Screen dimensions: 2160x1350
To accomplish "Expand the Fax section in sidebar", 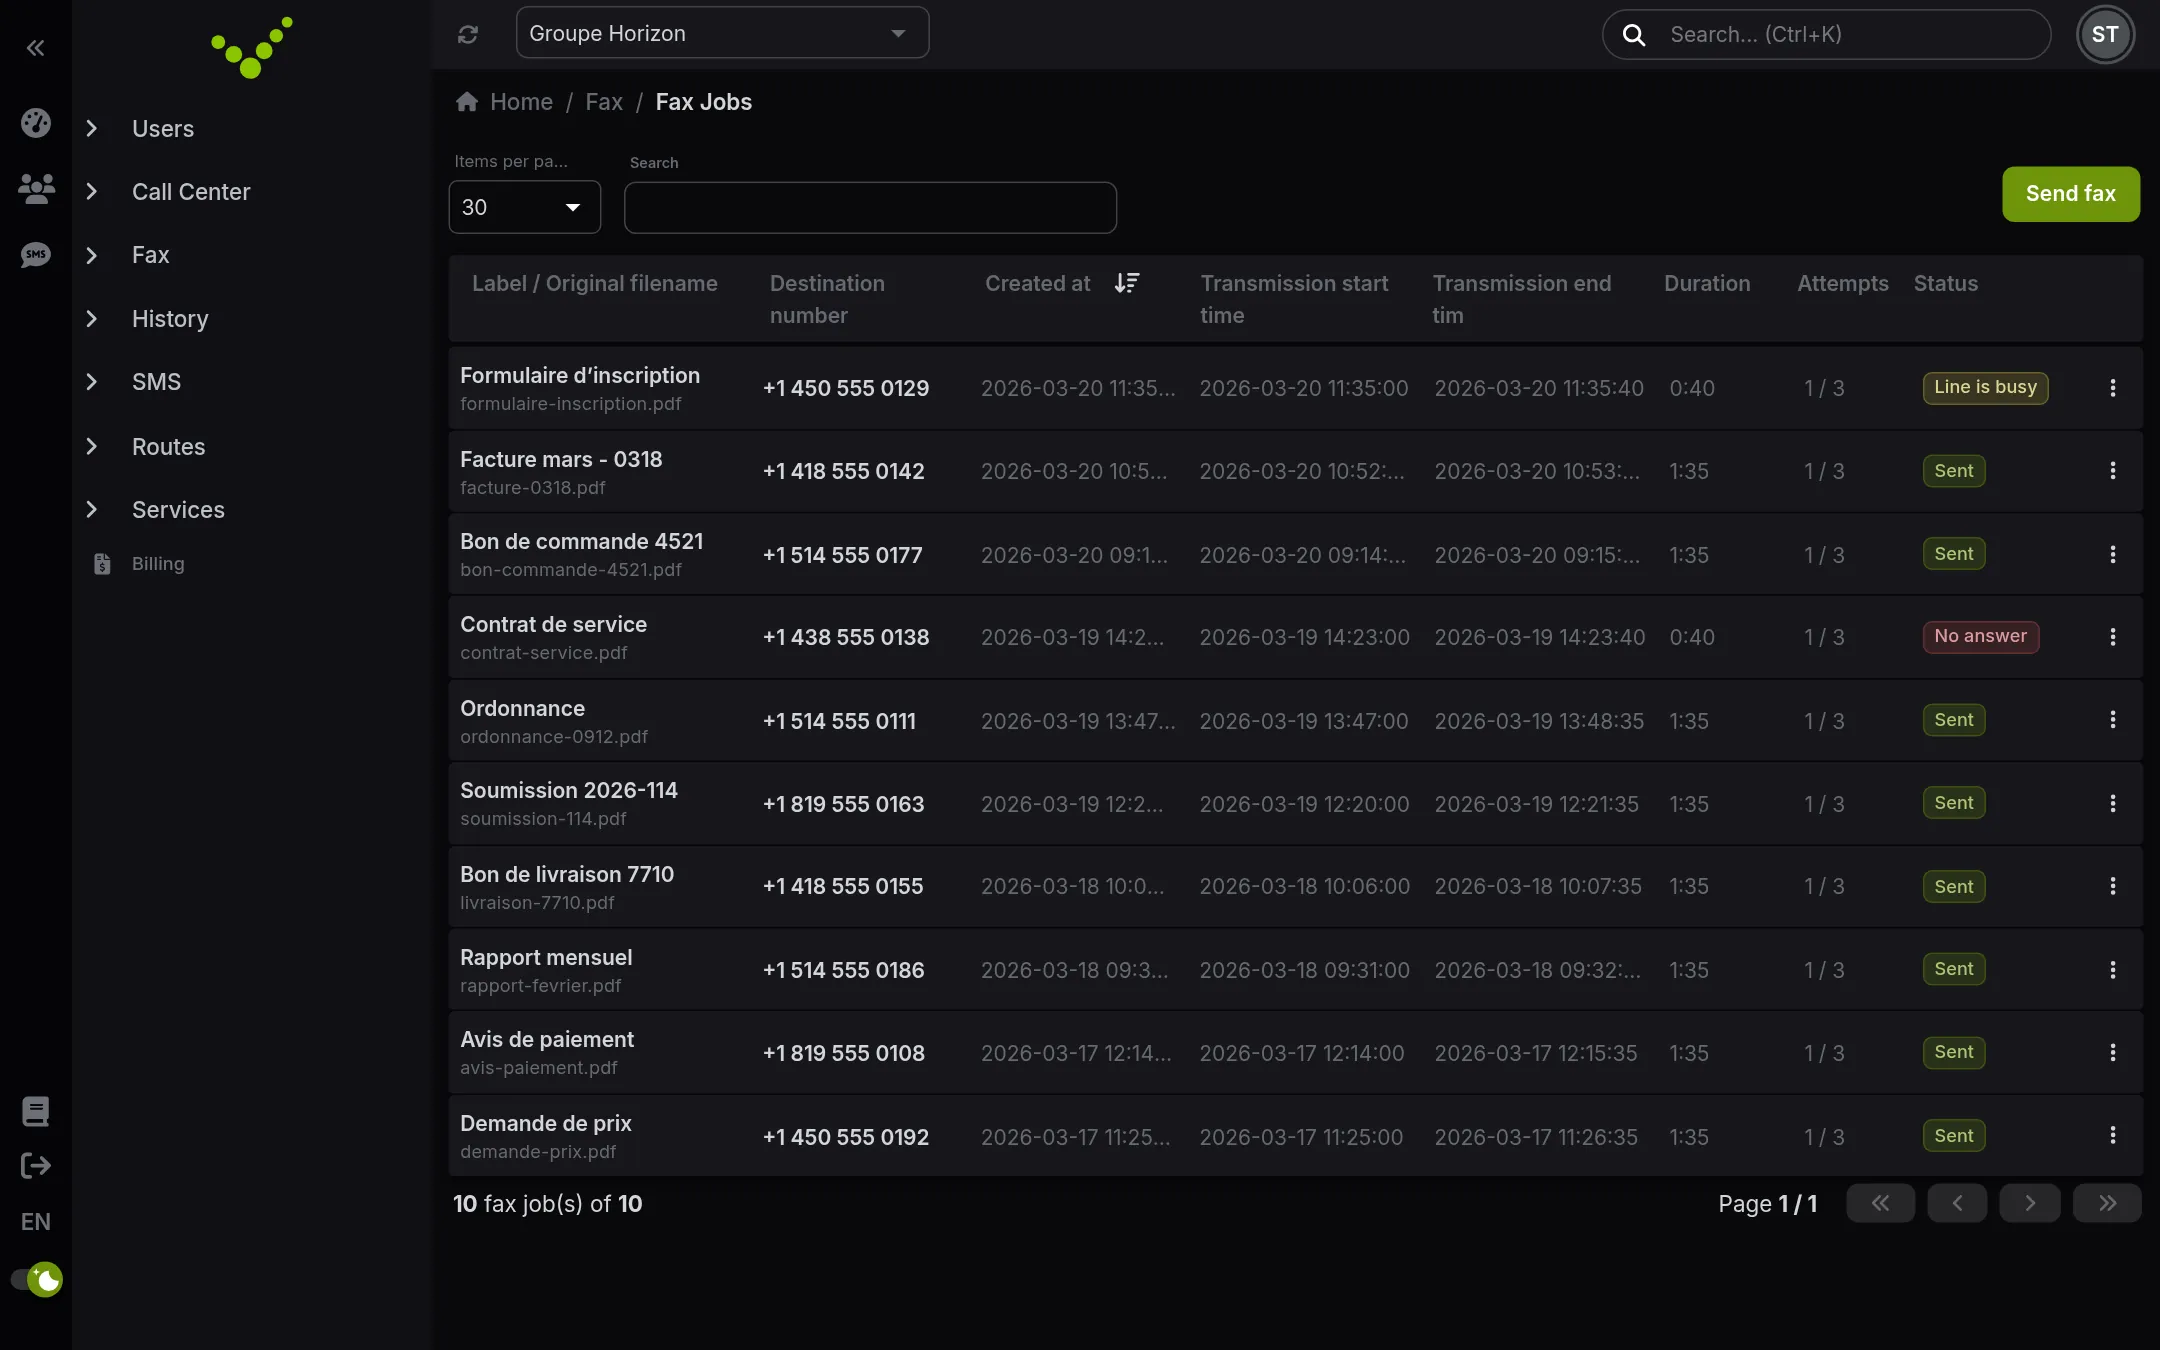I will point(150,255).
